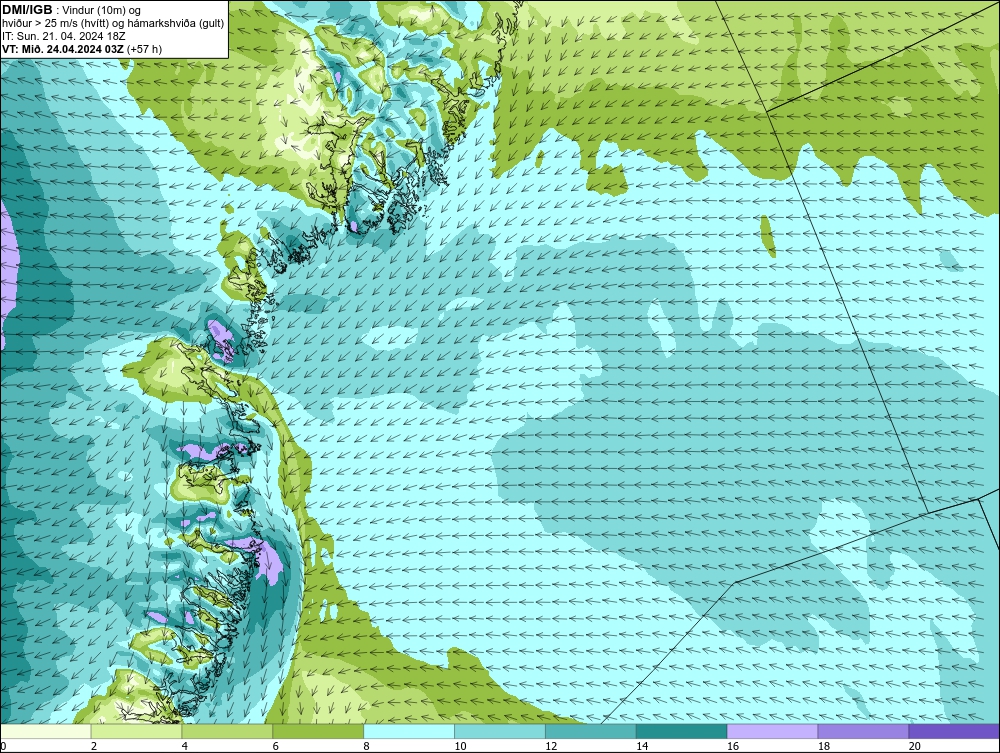Click the legend scale label "6"
Screen dimensions: 1000x753
point(276,746)
